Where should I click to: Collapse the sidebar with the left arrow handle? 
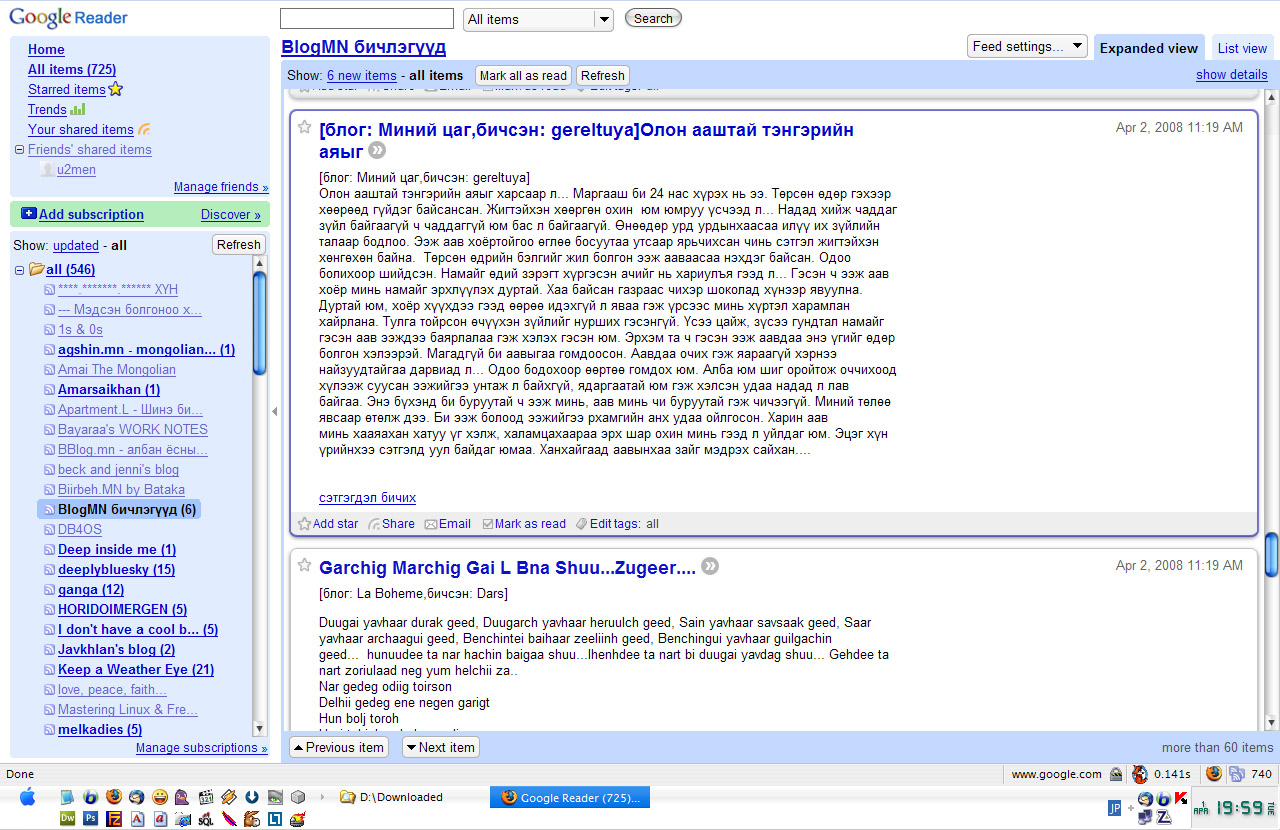[x=275, y=411]
